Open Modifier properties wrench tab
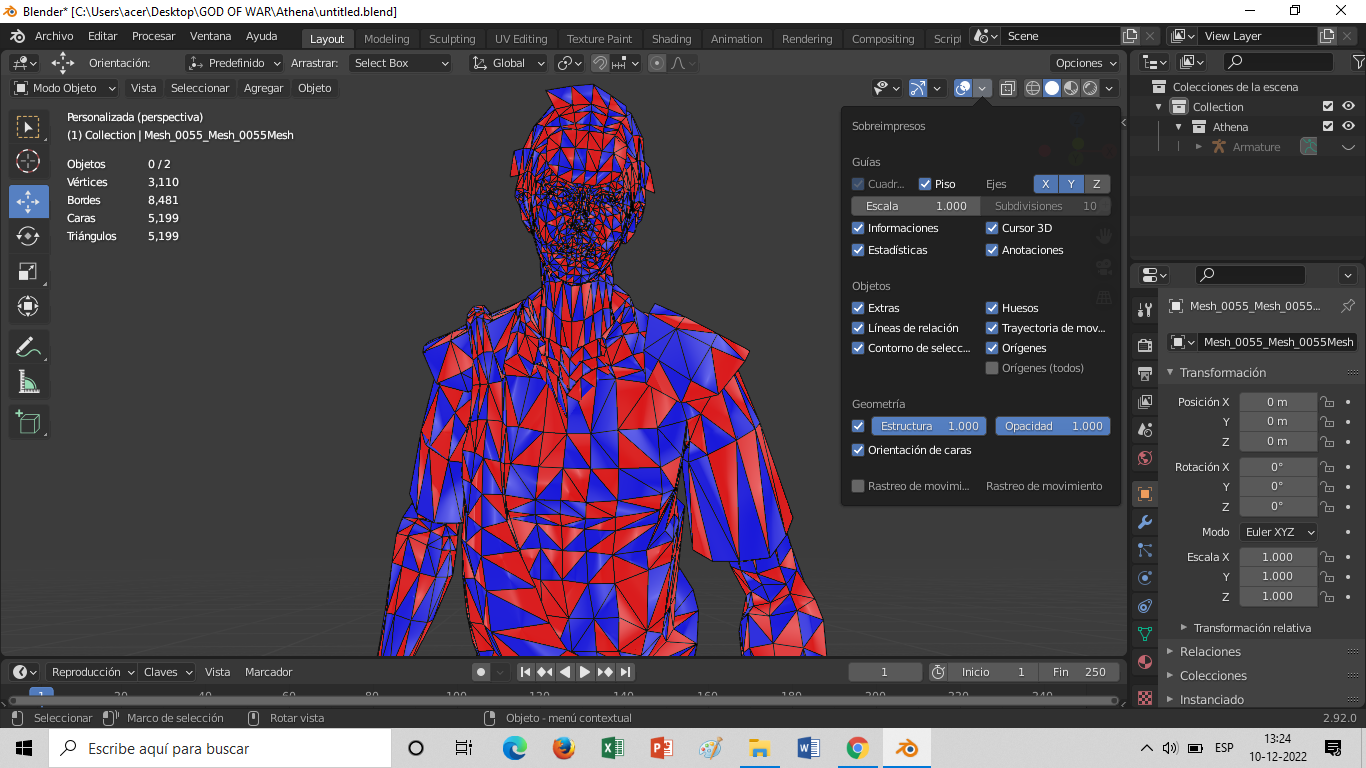This screenshot has width=1366, height=768. [1145, 522]
